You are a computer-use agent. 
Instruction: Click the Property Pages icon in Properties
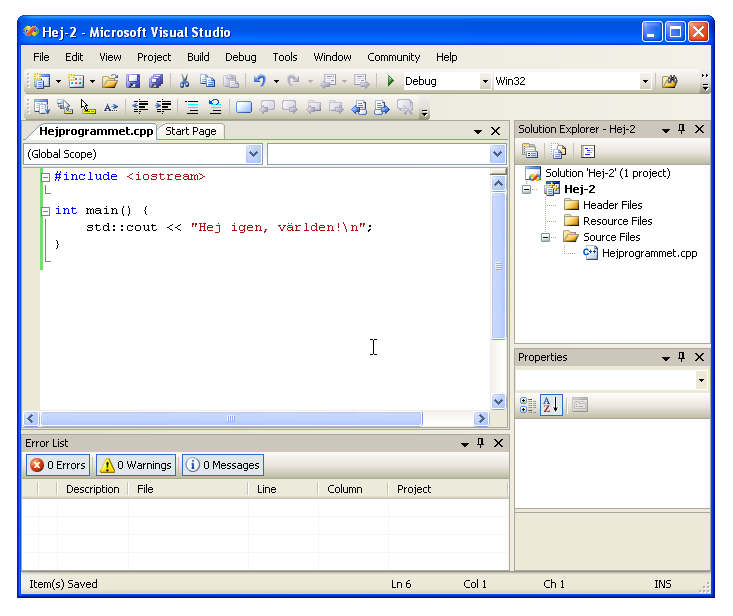point(580,405)
